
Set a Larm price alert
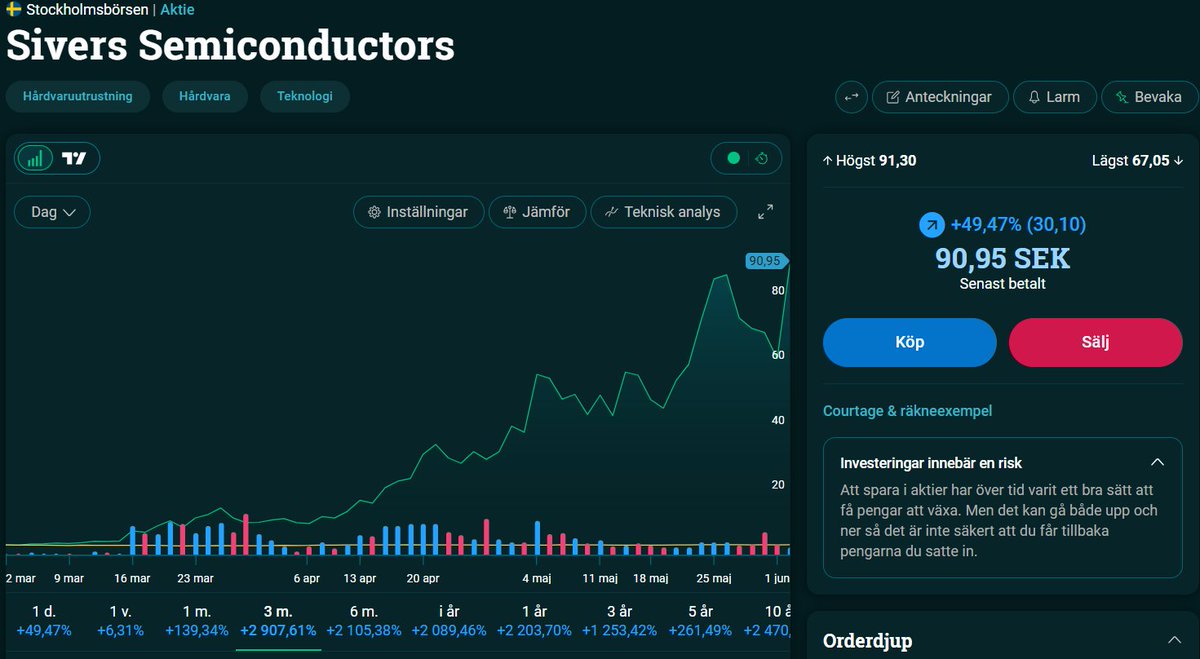tap(1054, 97)
